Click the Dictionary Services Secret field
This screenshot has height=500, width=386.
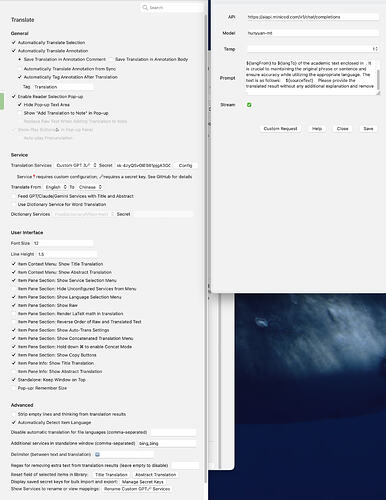163,214
